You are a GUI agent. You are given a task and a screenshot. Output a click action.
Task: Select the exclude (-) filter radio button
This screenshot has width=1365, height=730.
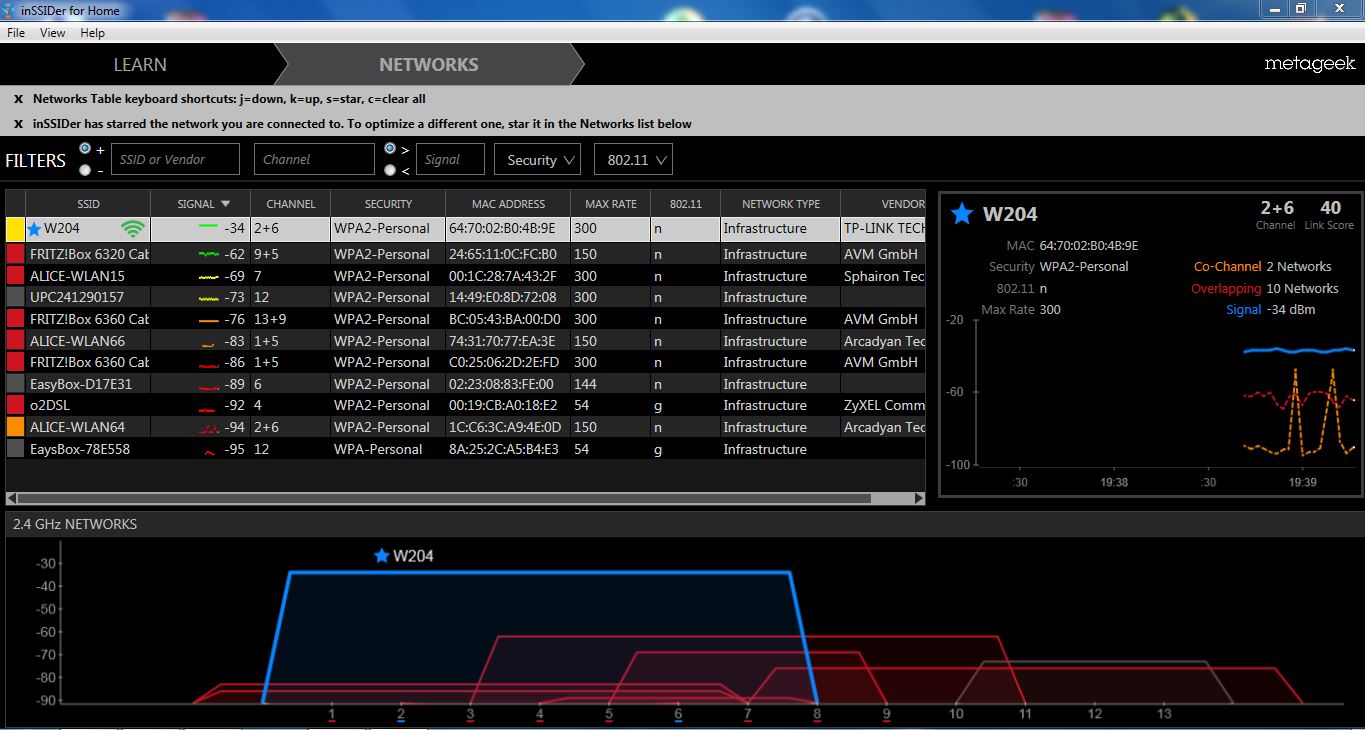click(x=85, y=170)
